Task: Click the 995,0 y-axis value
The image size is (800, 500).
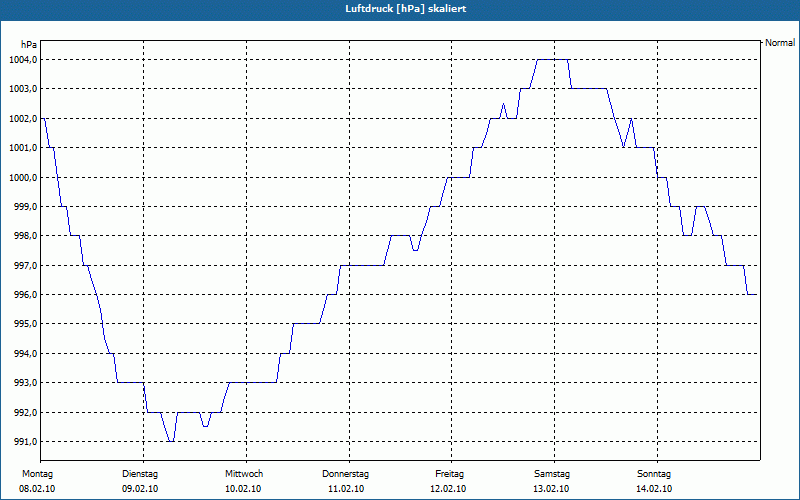Action: (x=25, y=324)
